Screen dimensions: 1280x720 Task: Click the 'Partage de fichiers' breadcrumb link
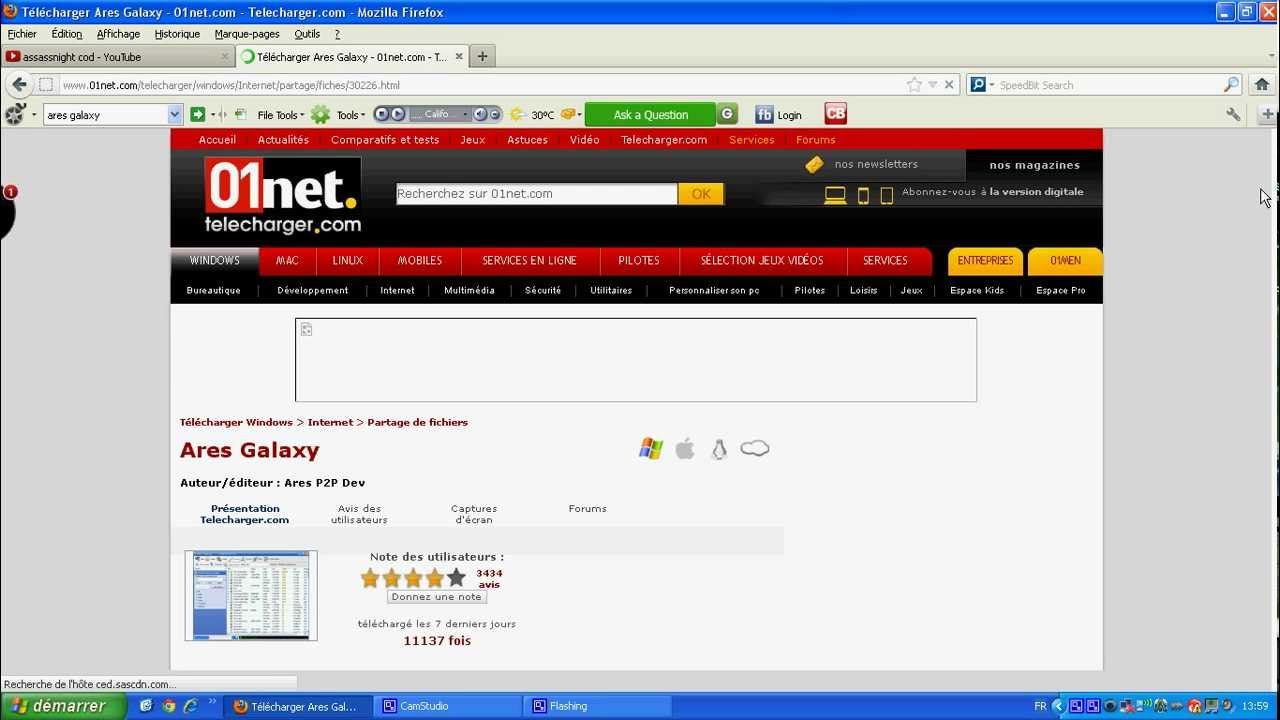(417, 422)
